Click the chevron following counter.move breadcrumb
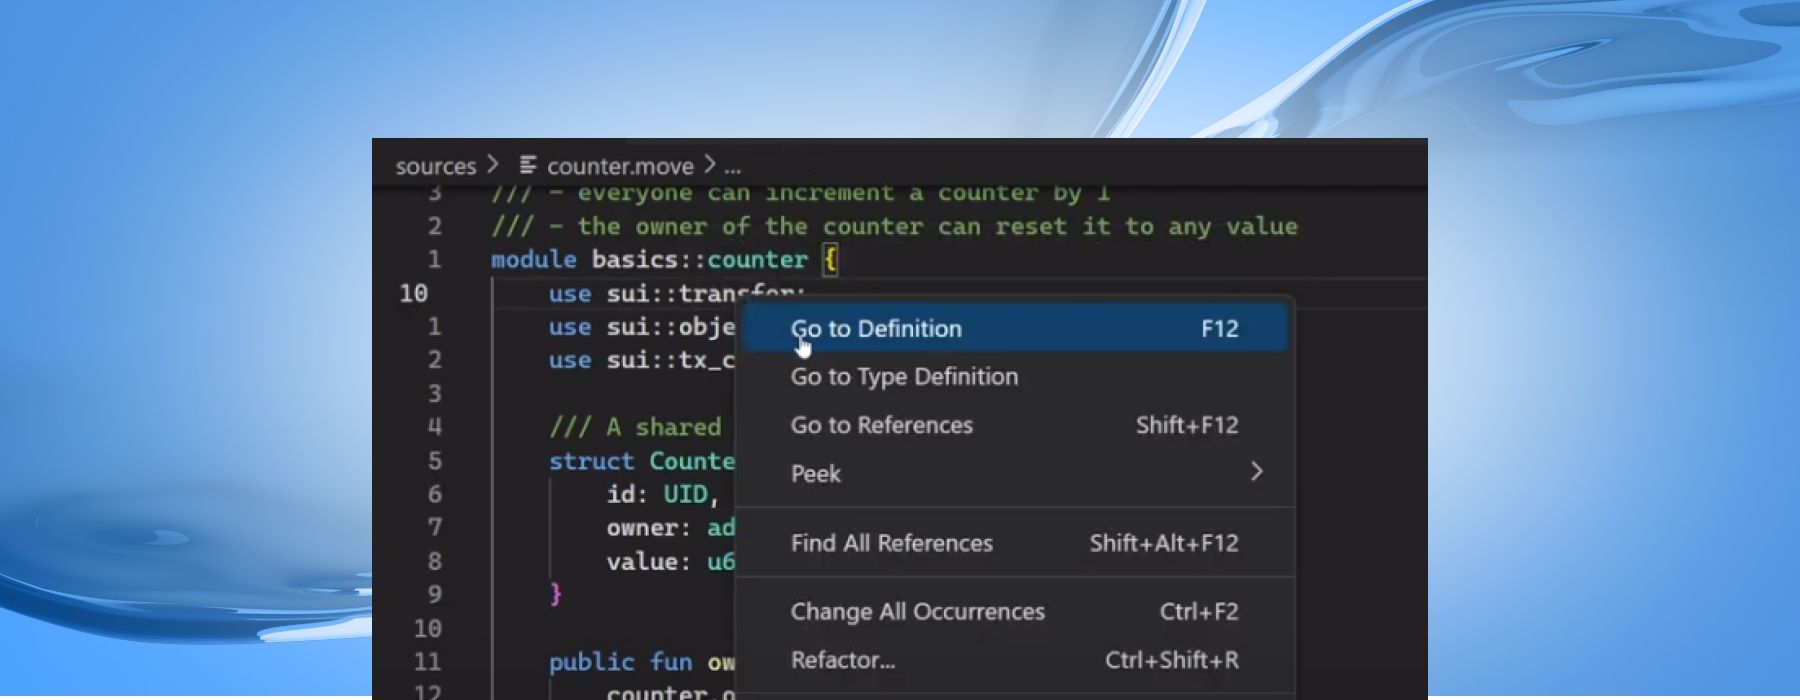This screenshot has width=1800, height=700. point(709,165)
